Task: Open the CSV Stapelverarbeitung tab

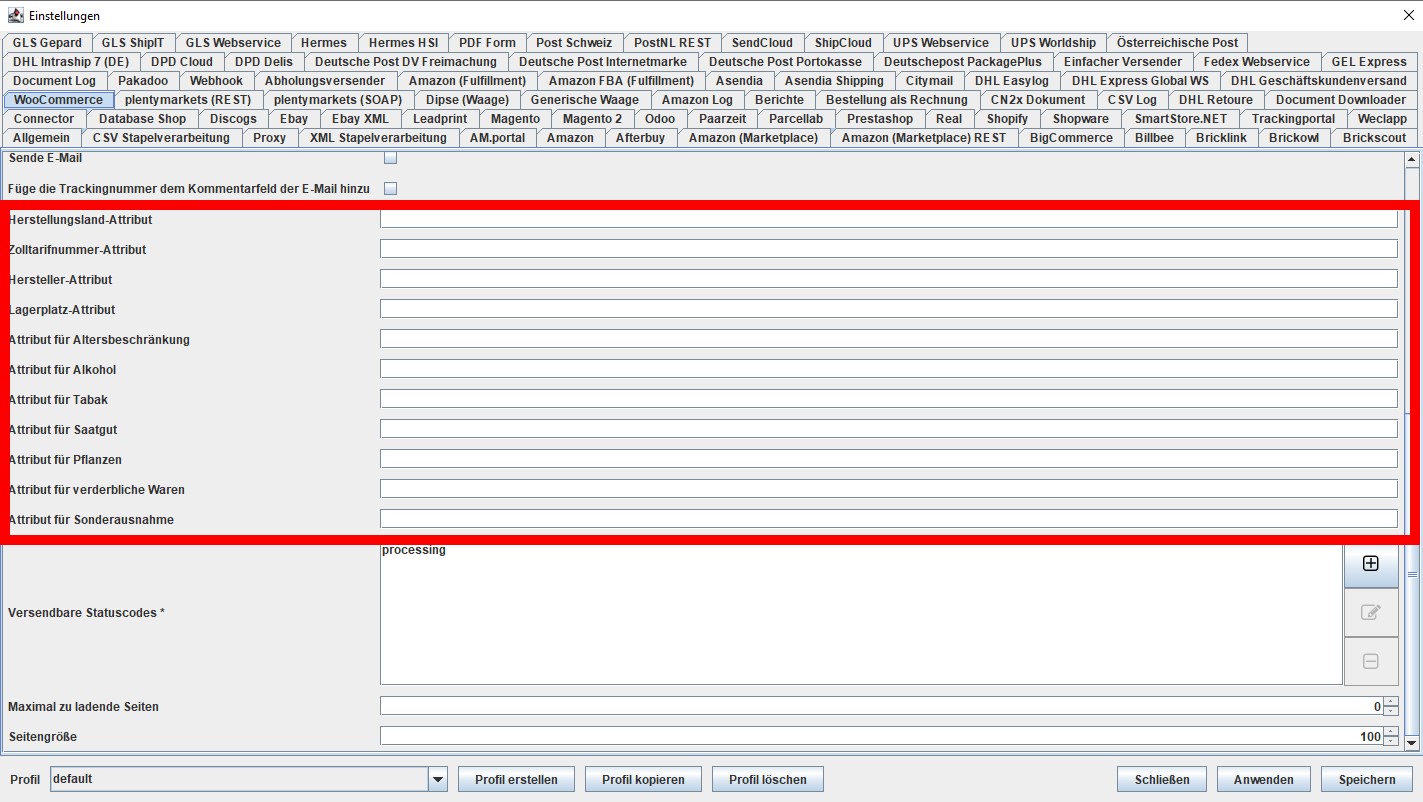Action: coord(161,138)
